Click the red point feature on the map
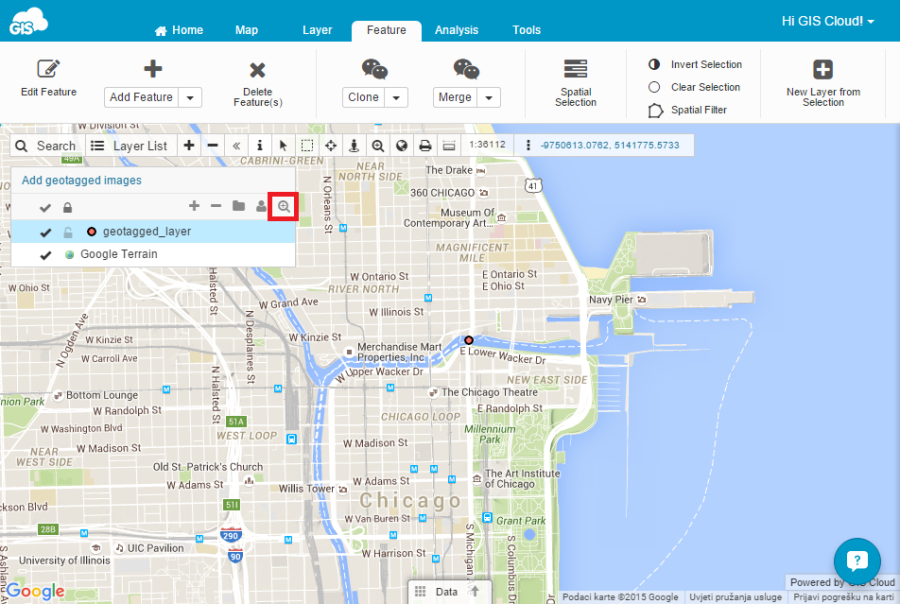Image resolution: width=900 pixels, height=604 pixels. tap(468, 340)
